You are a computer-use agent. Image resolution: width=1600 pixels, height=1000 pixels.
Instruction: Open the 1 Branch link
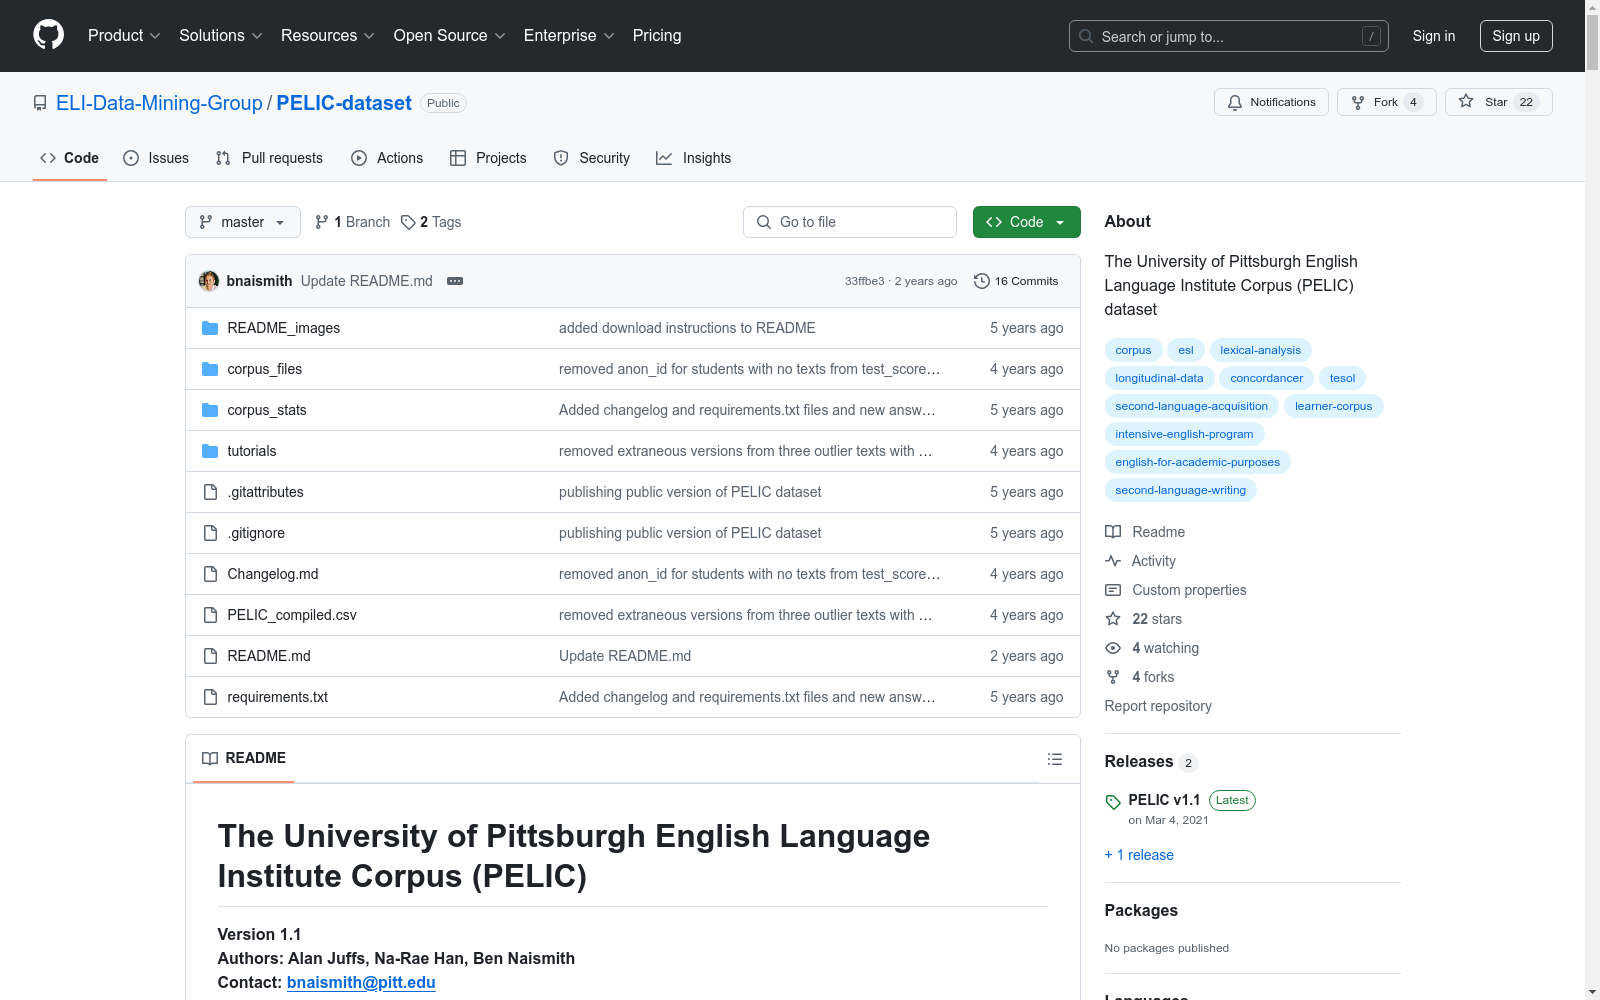point(352,222)
